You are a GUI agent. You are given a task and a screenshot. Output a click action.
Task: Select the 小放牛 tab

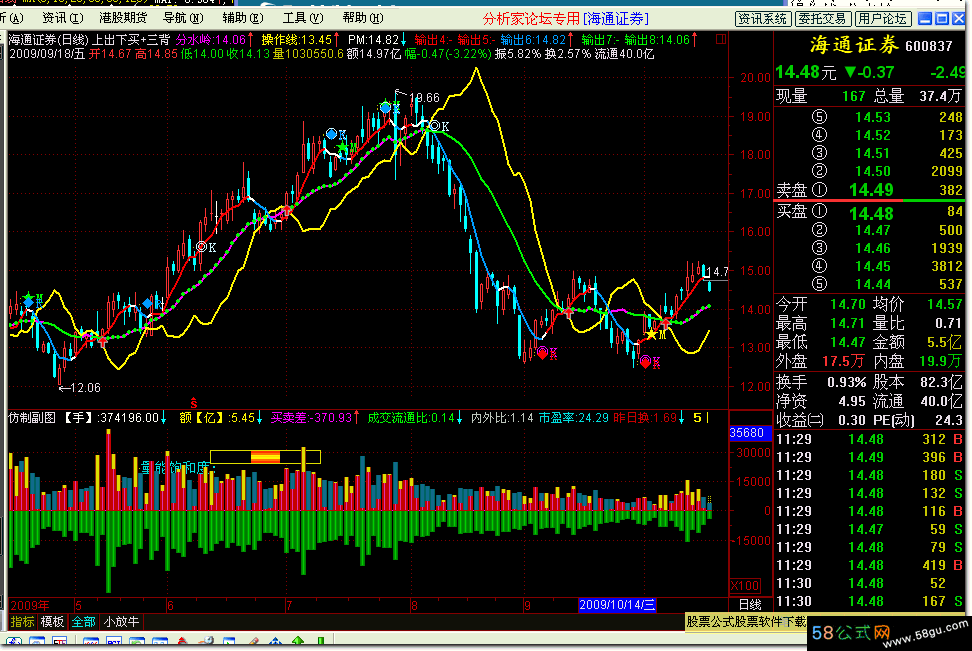pos(122,621)
